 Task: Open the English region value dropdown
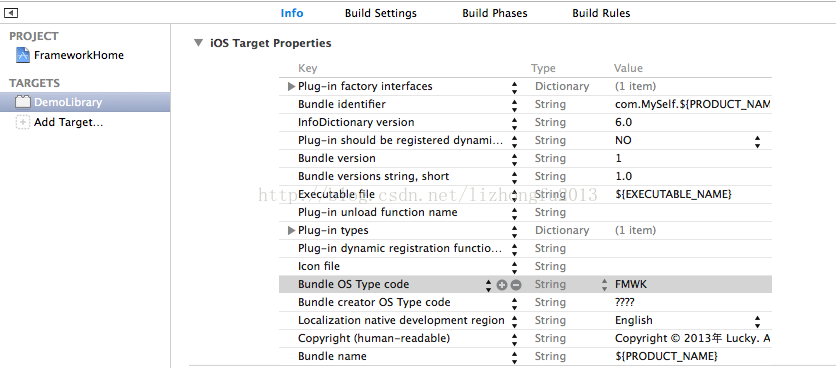tap(757, 321)
